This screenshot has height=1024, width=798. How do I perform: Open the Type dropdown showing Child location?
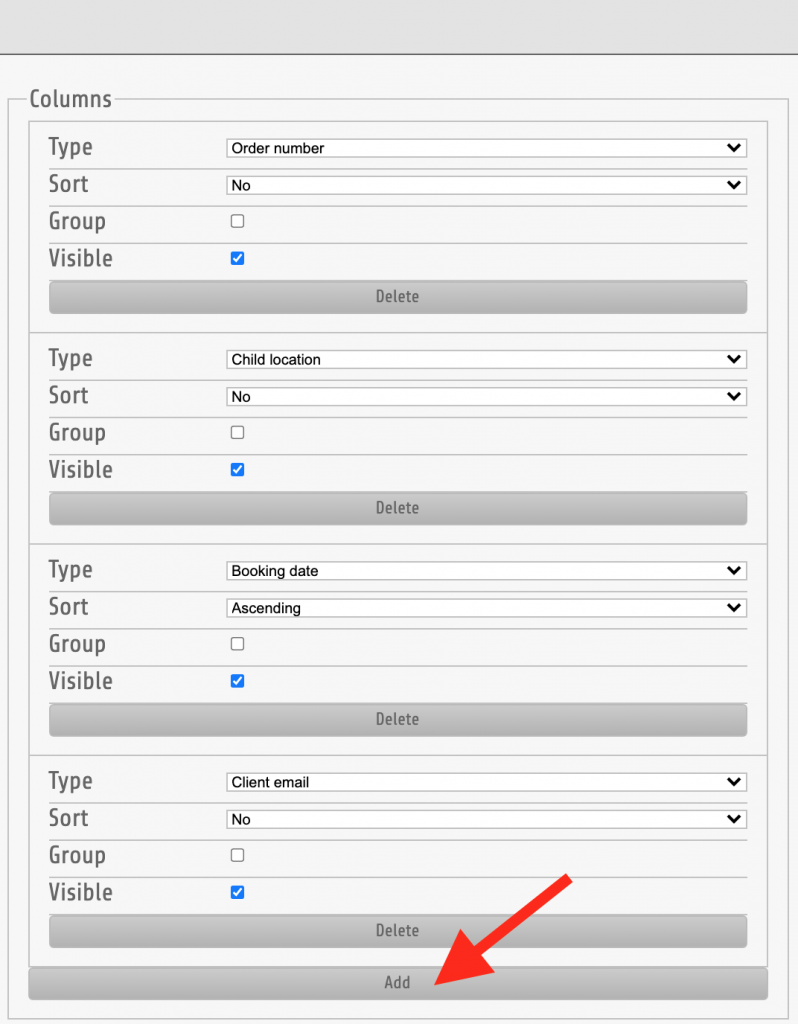coord(487,360)
